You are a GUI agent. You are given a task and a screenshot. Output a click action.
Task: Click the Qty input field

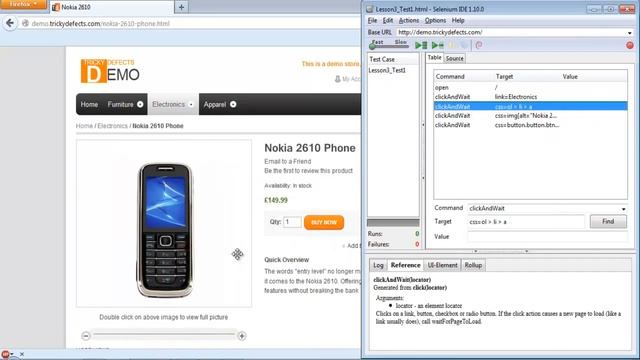(x=292, y=222)
